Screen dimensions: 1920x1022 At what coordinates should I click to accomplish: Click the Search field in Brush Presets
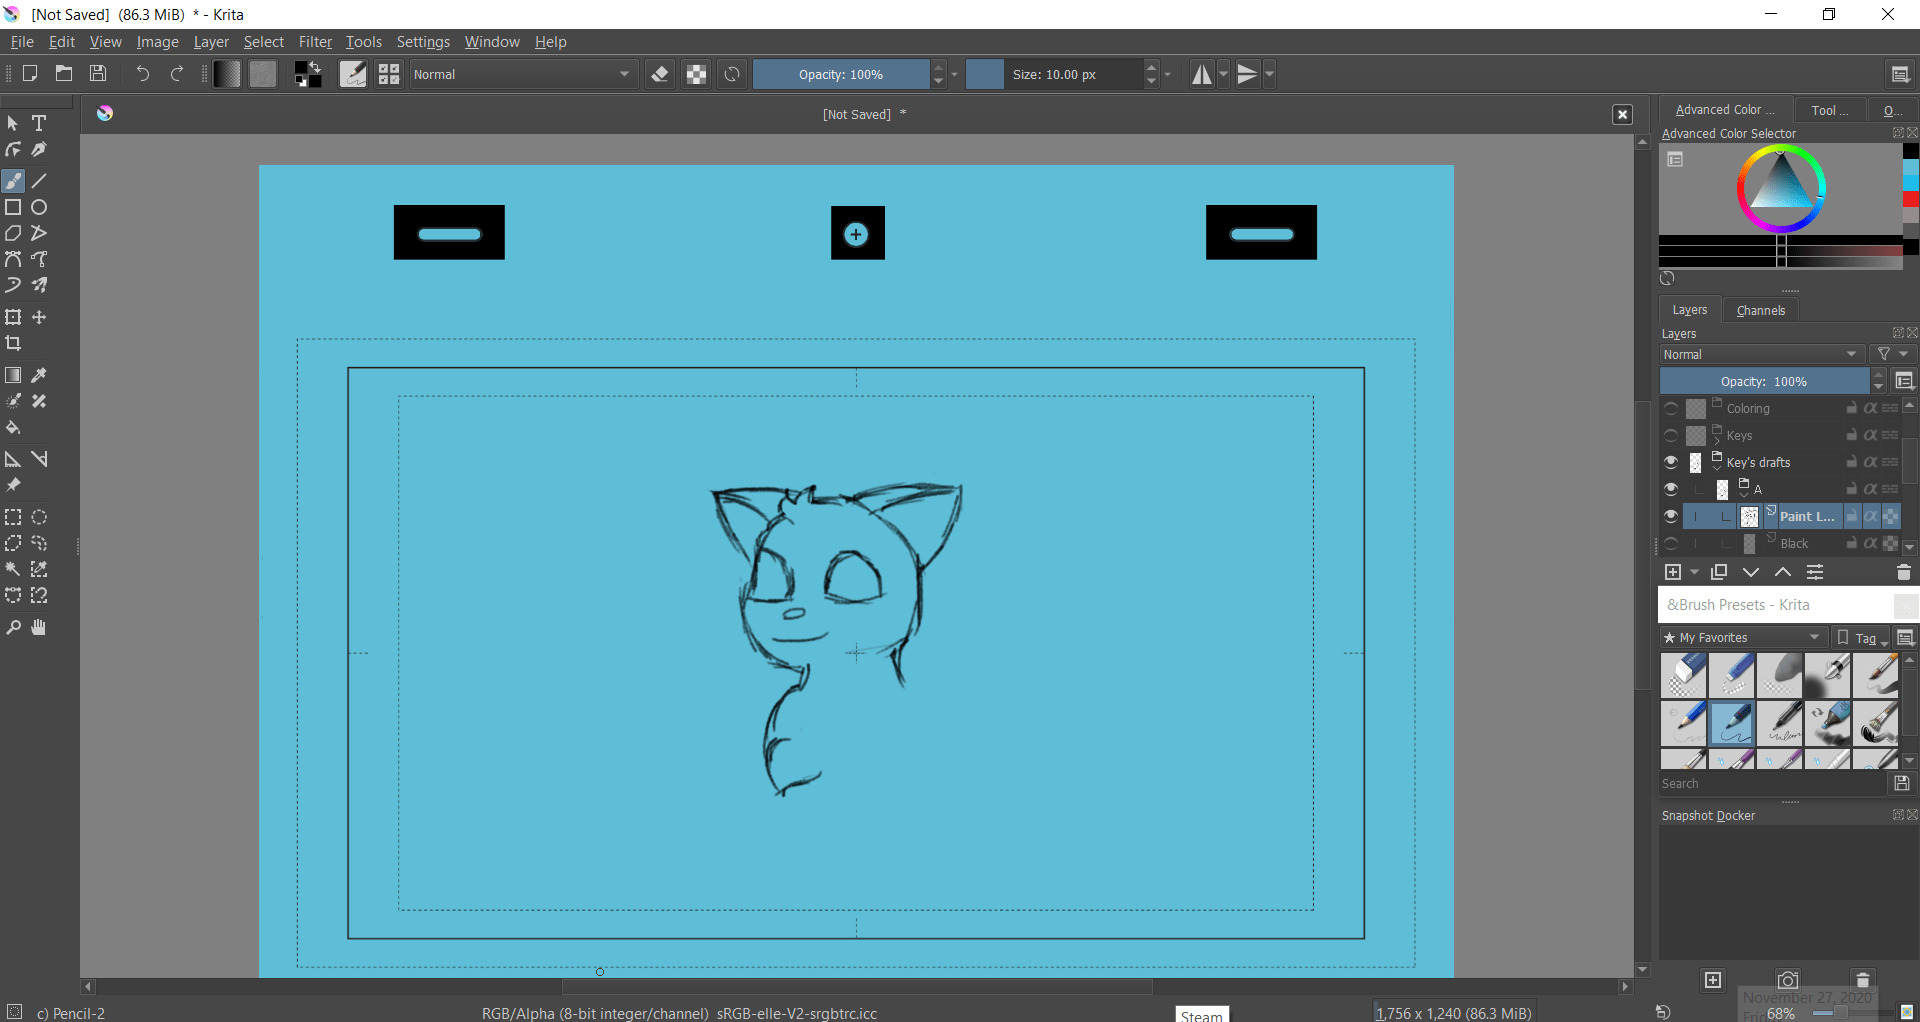coord(1770,783)
